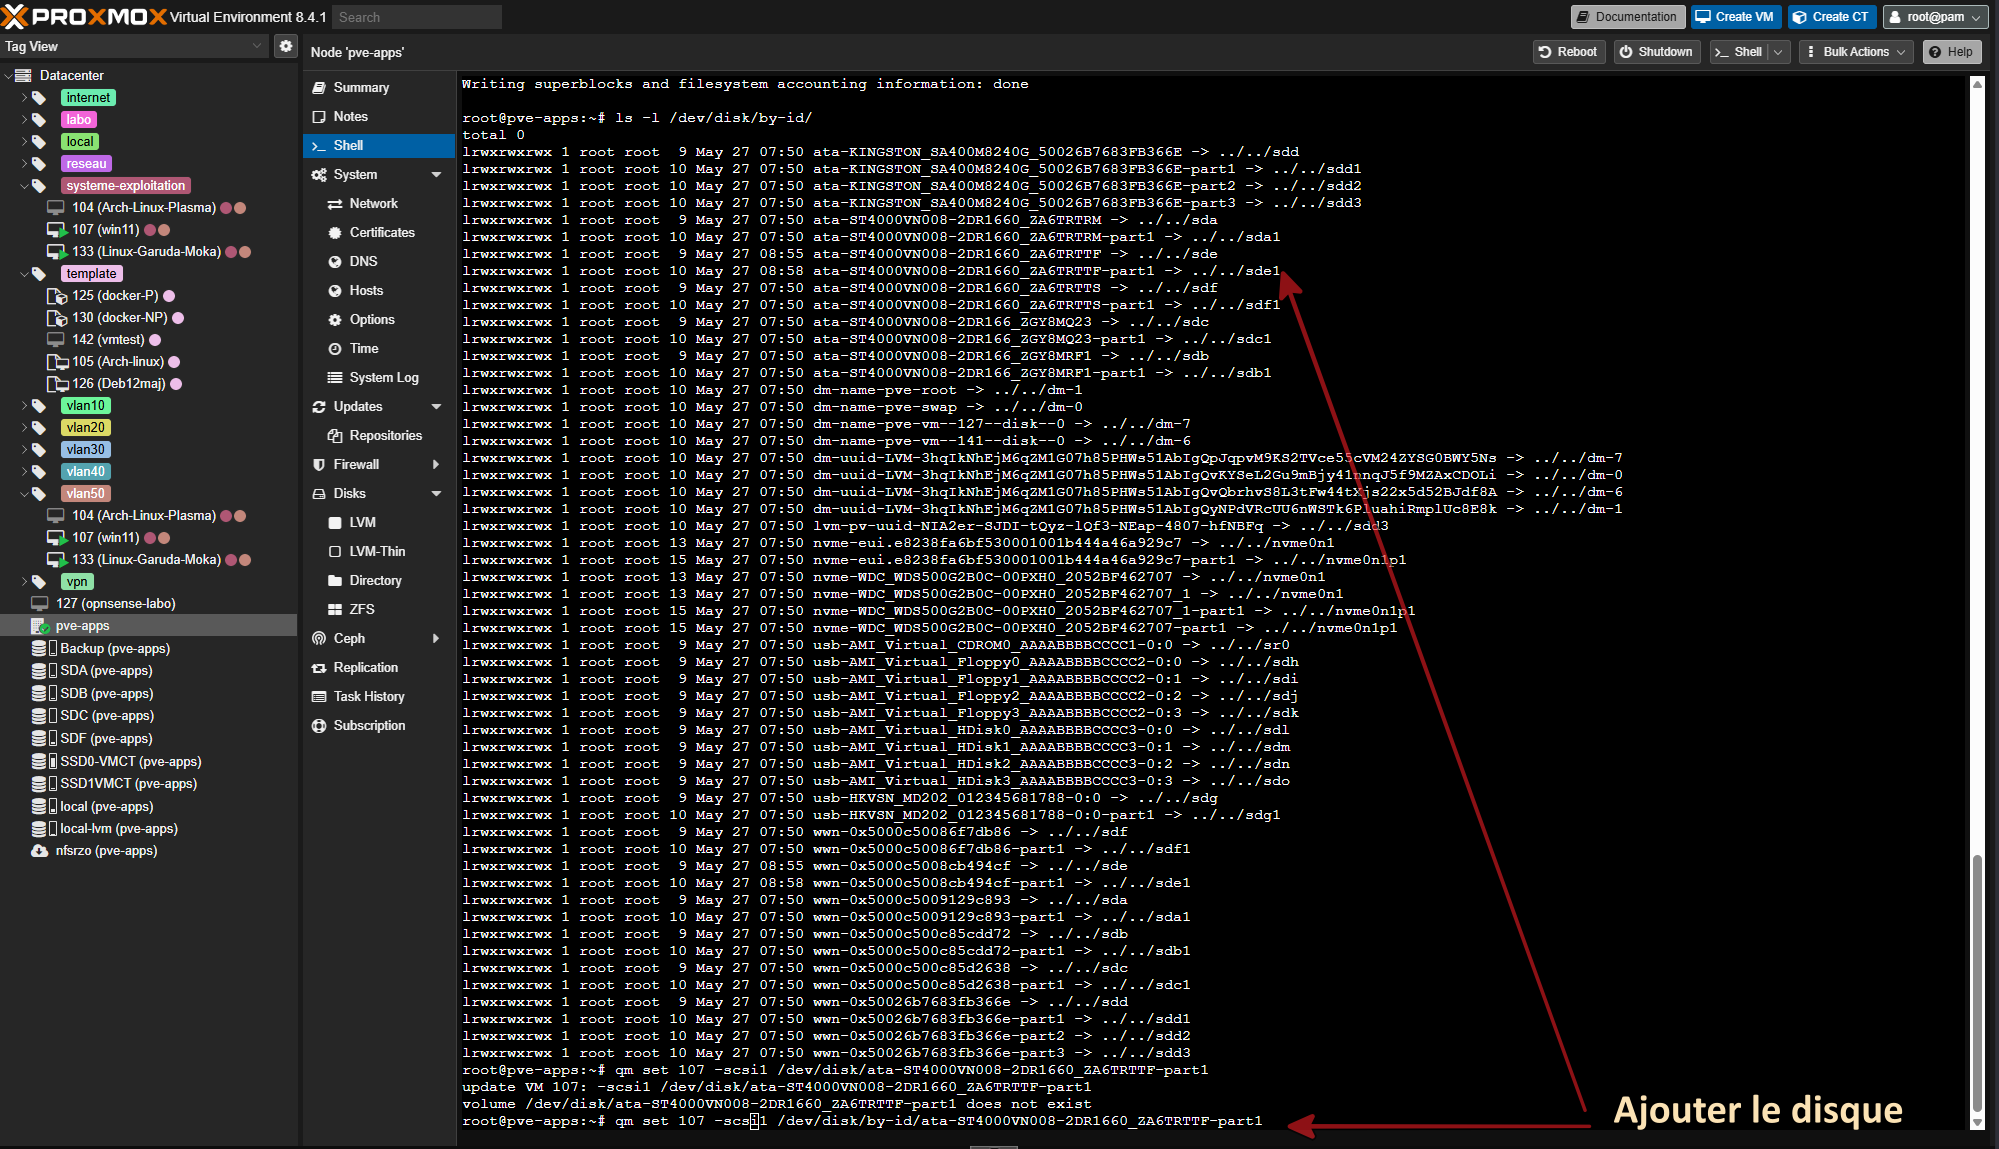1999x1149 pixels.
Task: Click the DNS globe icon
Action: [335, 262]
